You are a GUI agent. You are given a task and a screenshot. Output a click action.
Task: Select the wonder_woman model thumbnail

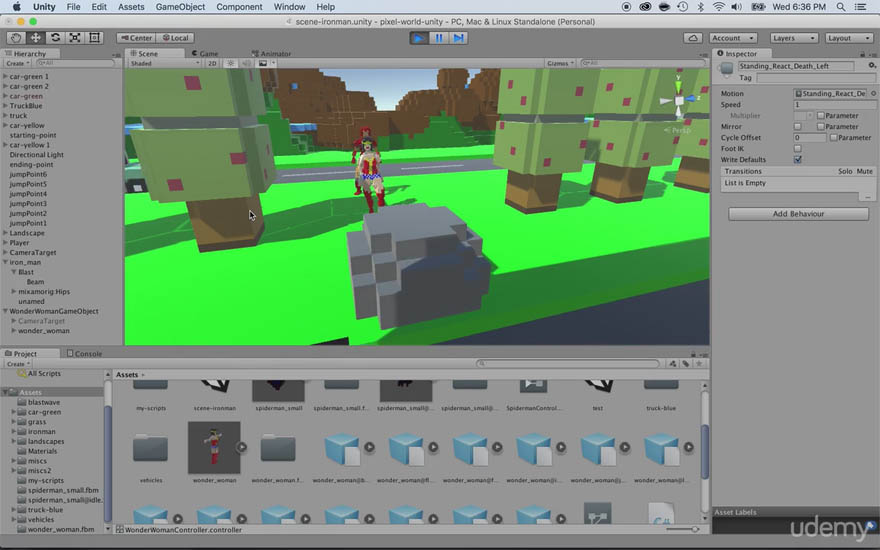[214, 448]
